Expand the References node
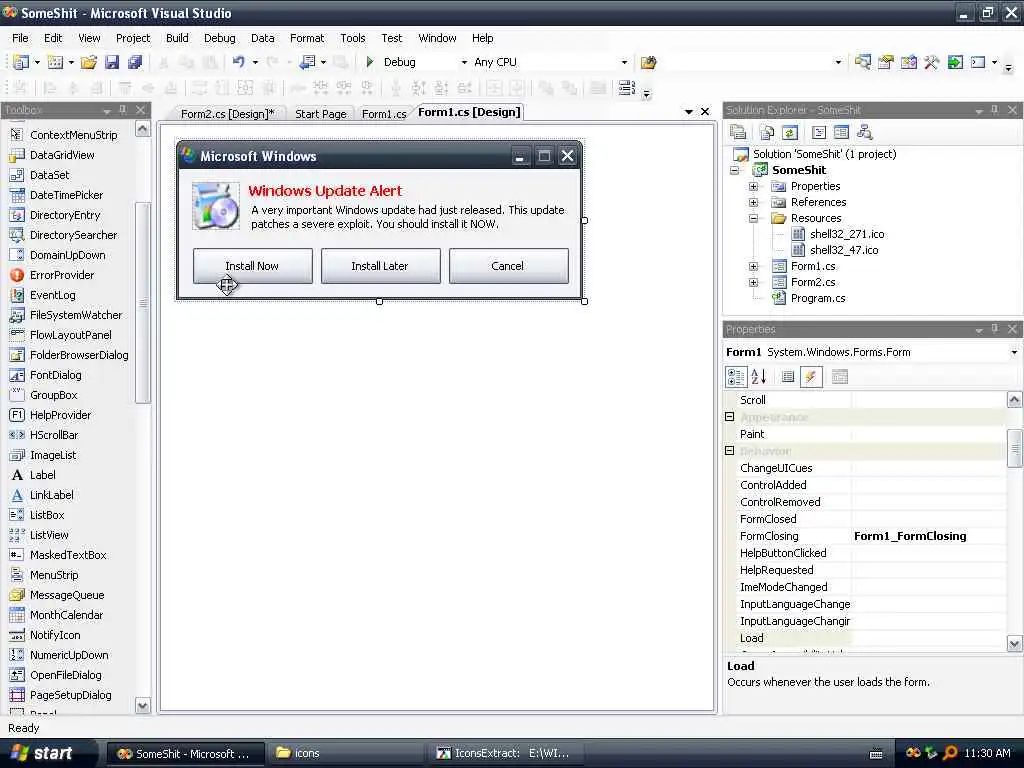 click(753, 202)
